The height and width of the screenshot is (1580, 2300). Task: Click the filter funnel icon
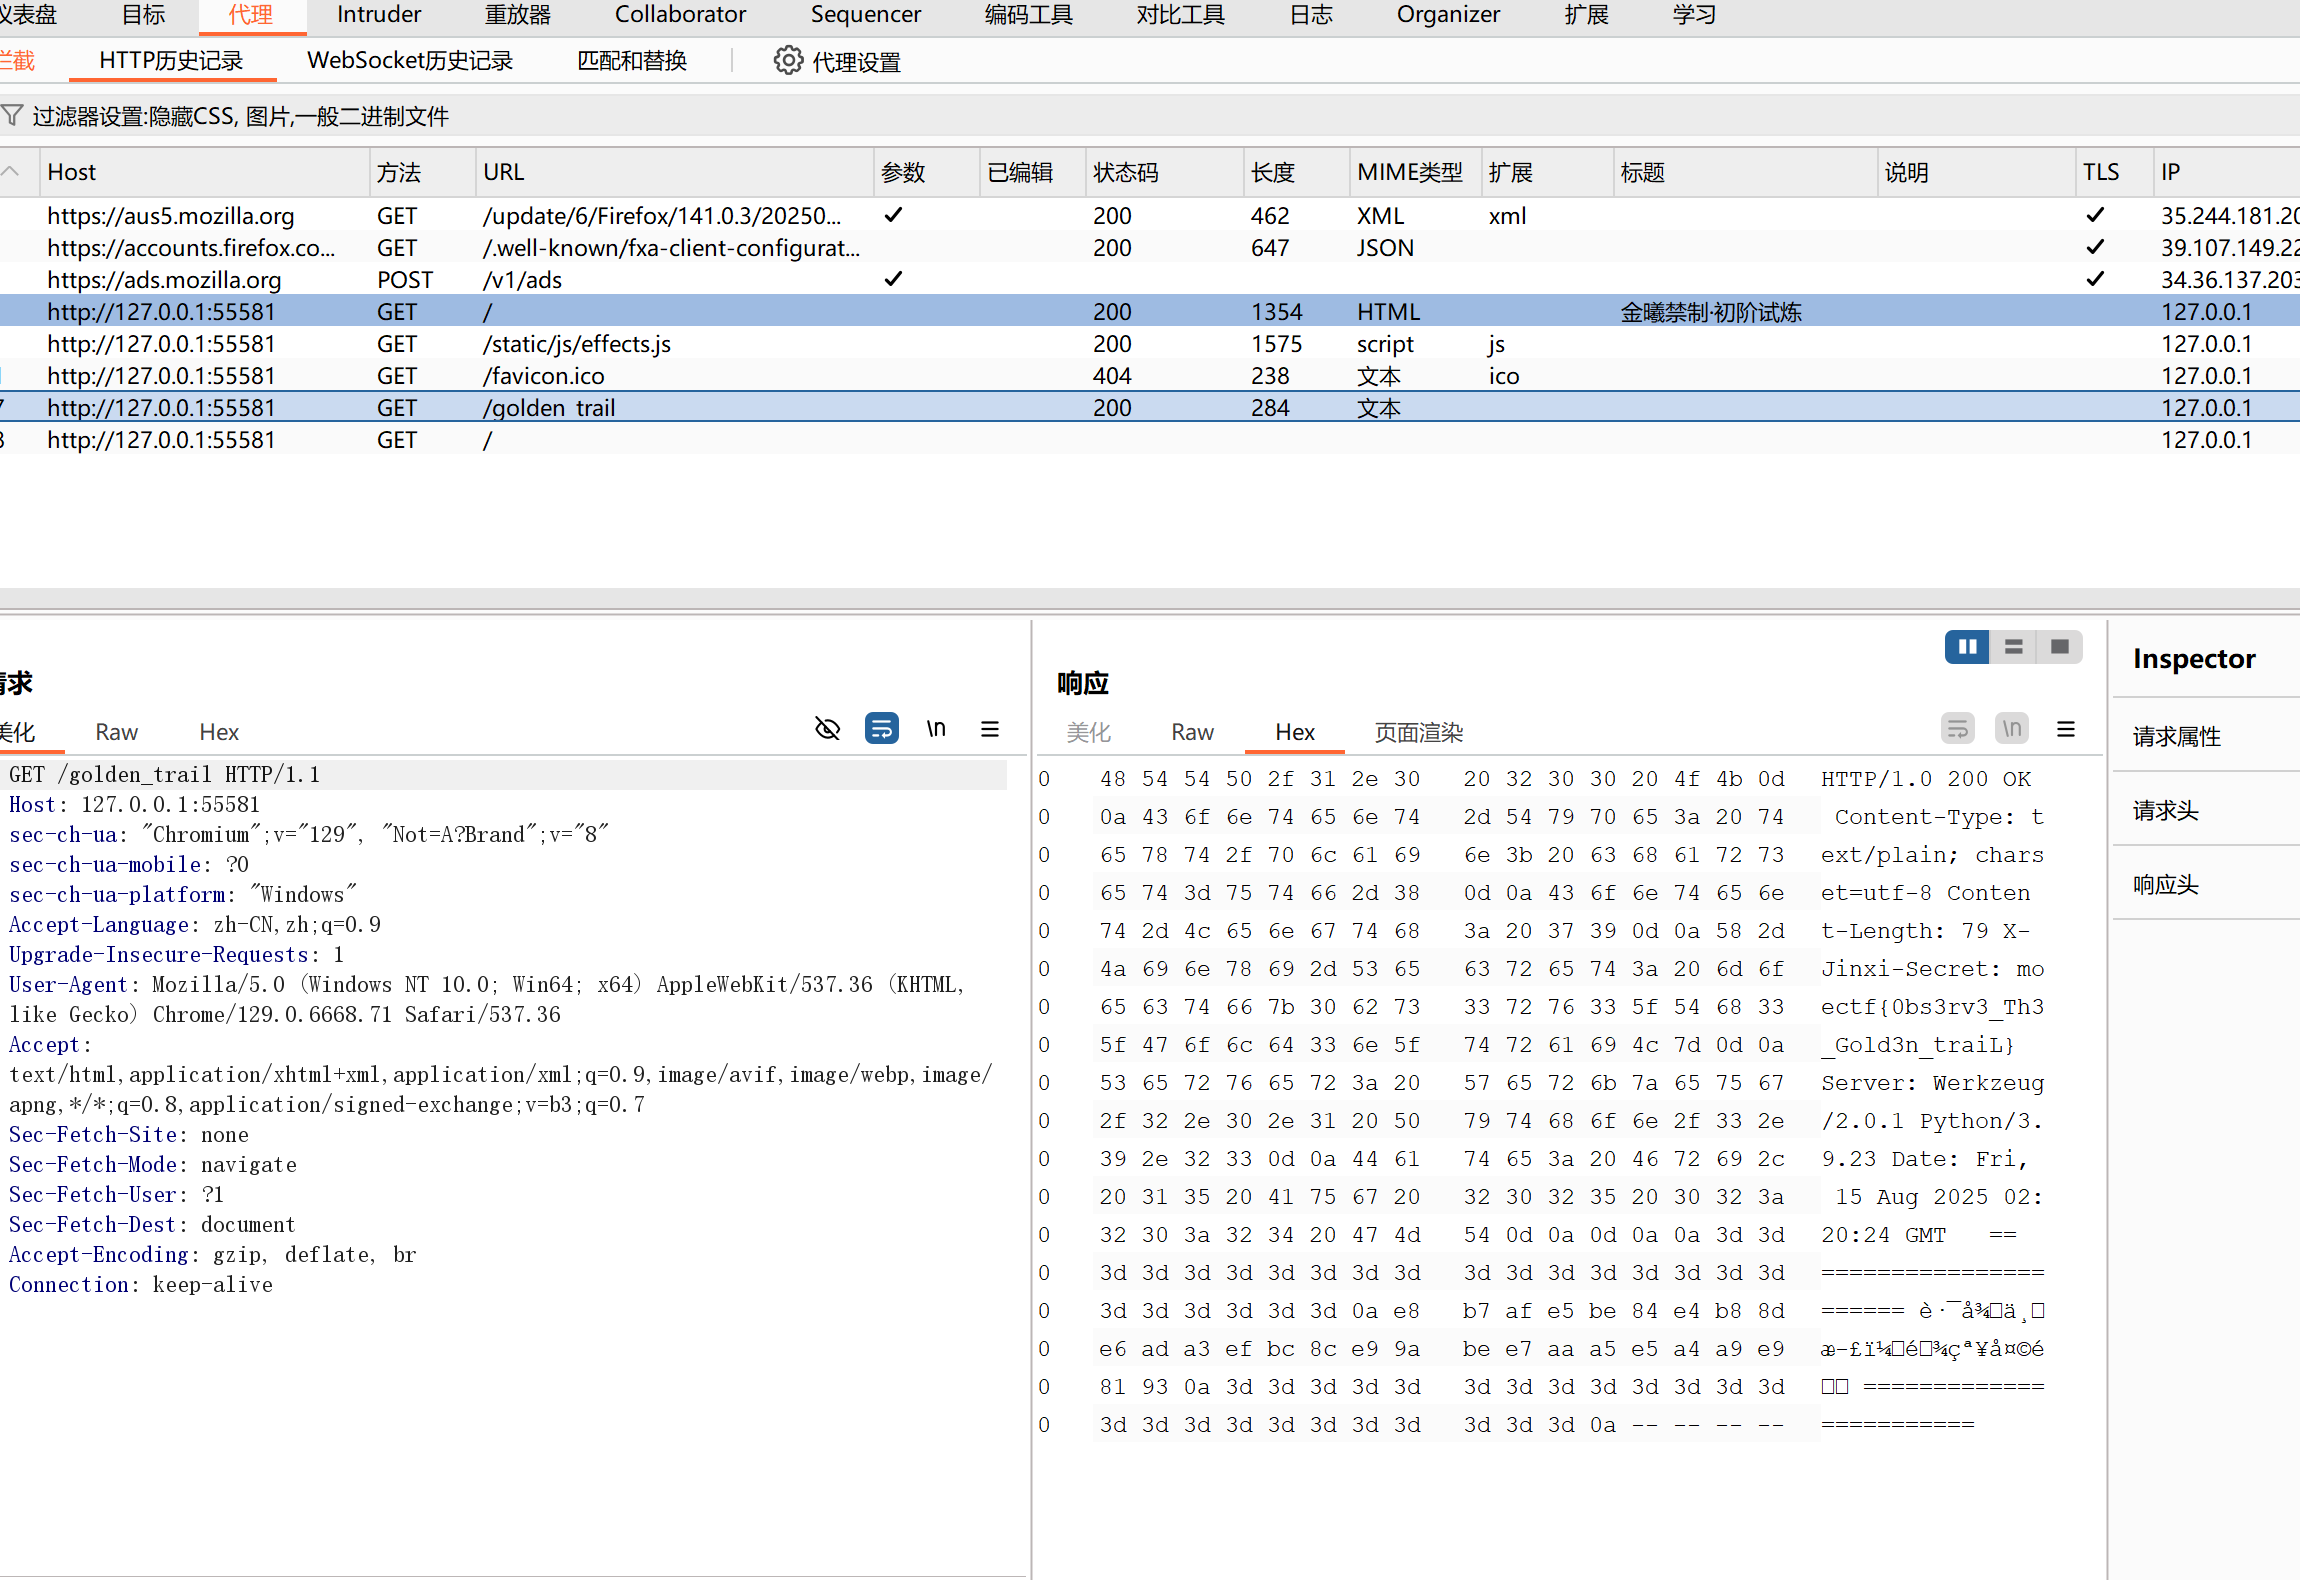12,115
